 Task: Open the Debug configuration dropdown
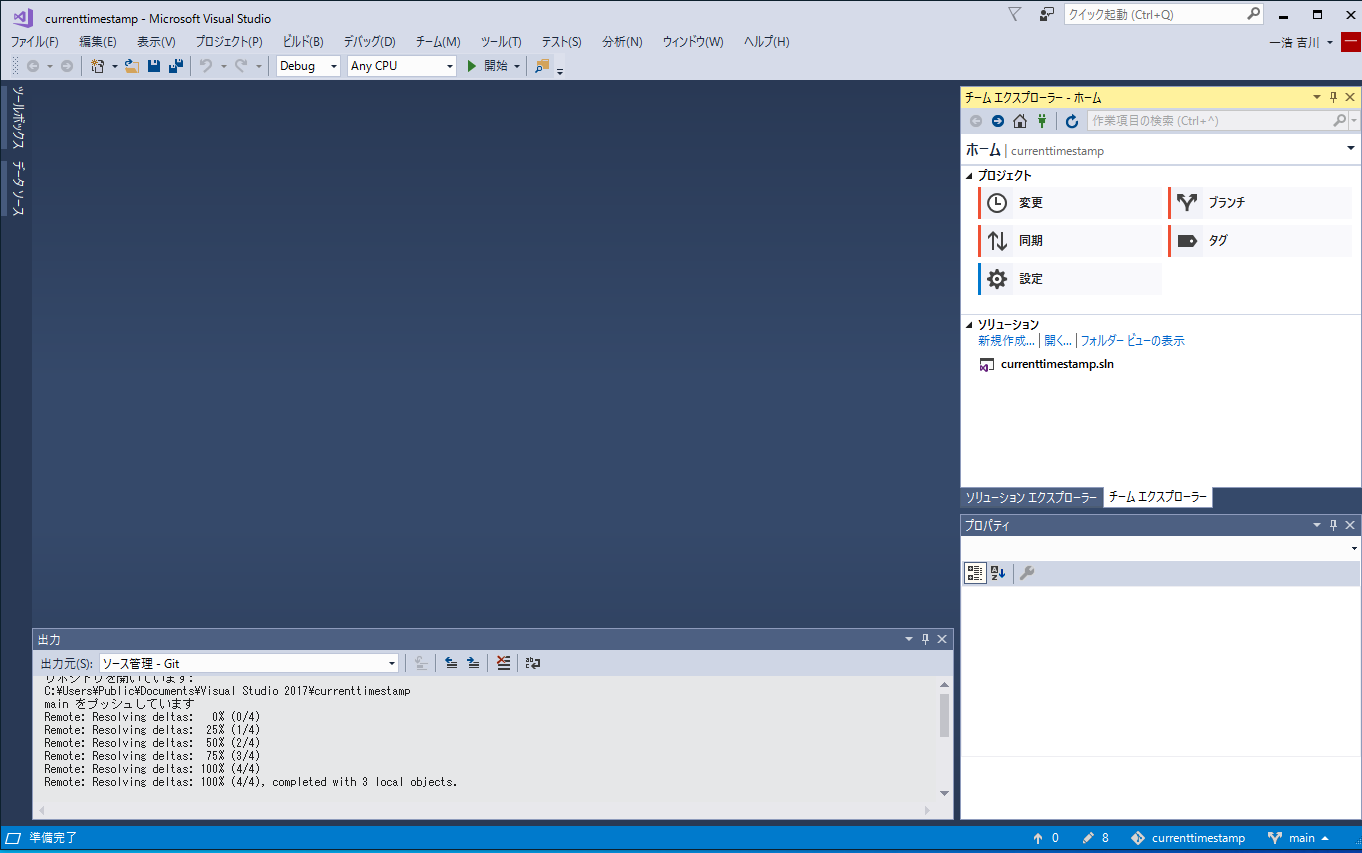click(x=309, y=66)
